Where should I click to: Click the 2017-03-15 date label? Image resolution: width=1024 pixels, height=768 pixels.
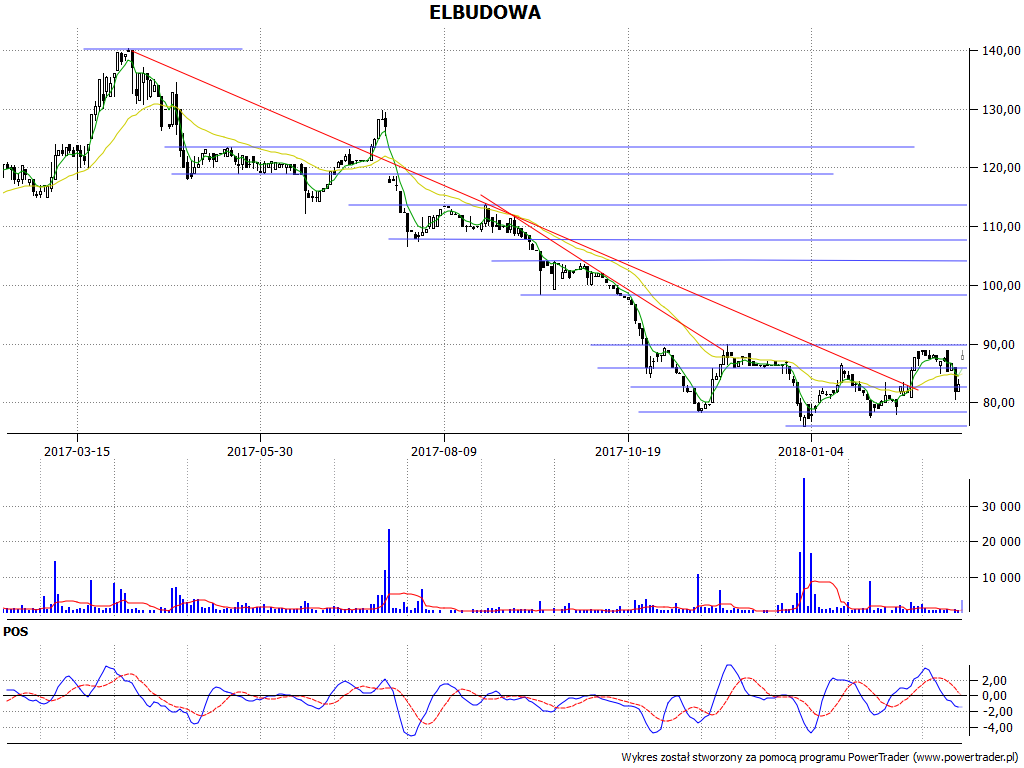coord(77,451)
